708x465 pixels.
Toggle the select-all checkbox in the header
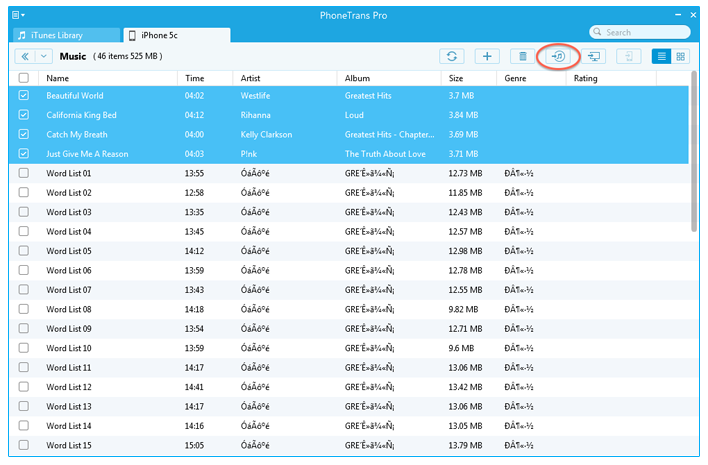[24, 78]
